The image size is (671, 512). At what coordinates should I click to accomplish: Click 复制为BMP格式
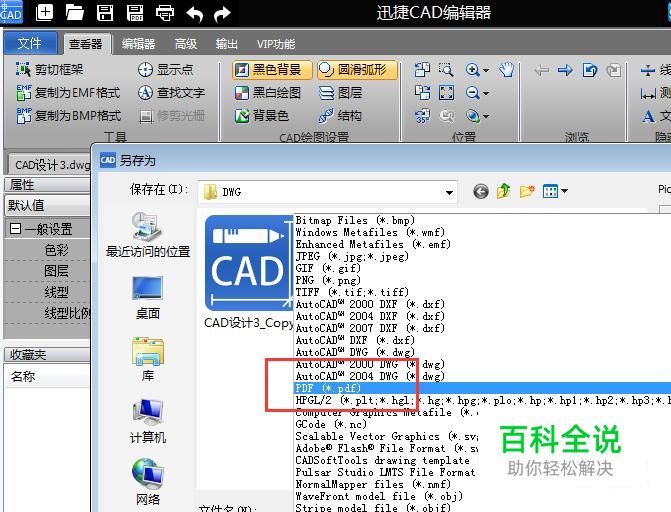[68, 116]
